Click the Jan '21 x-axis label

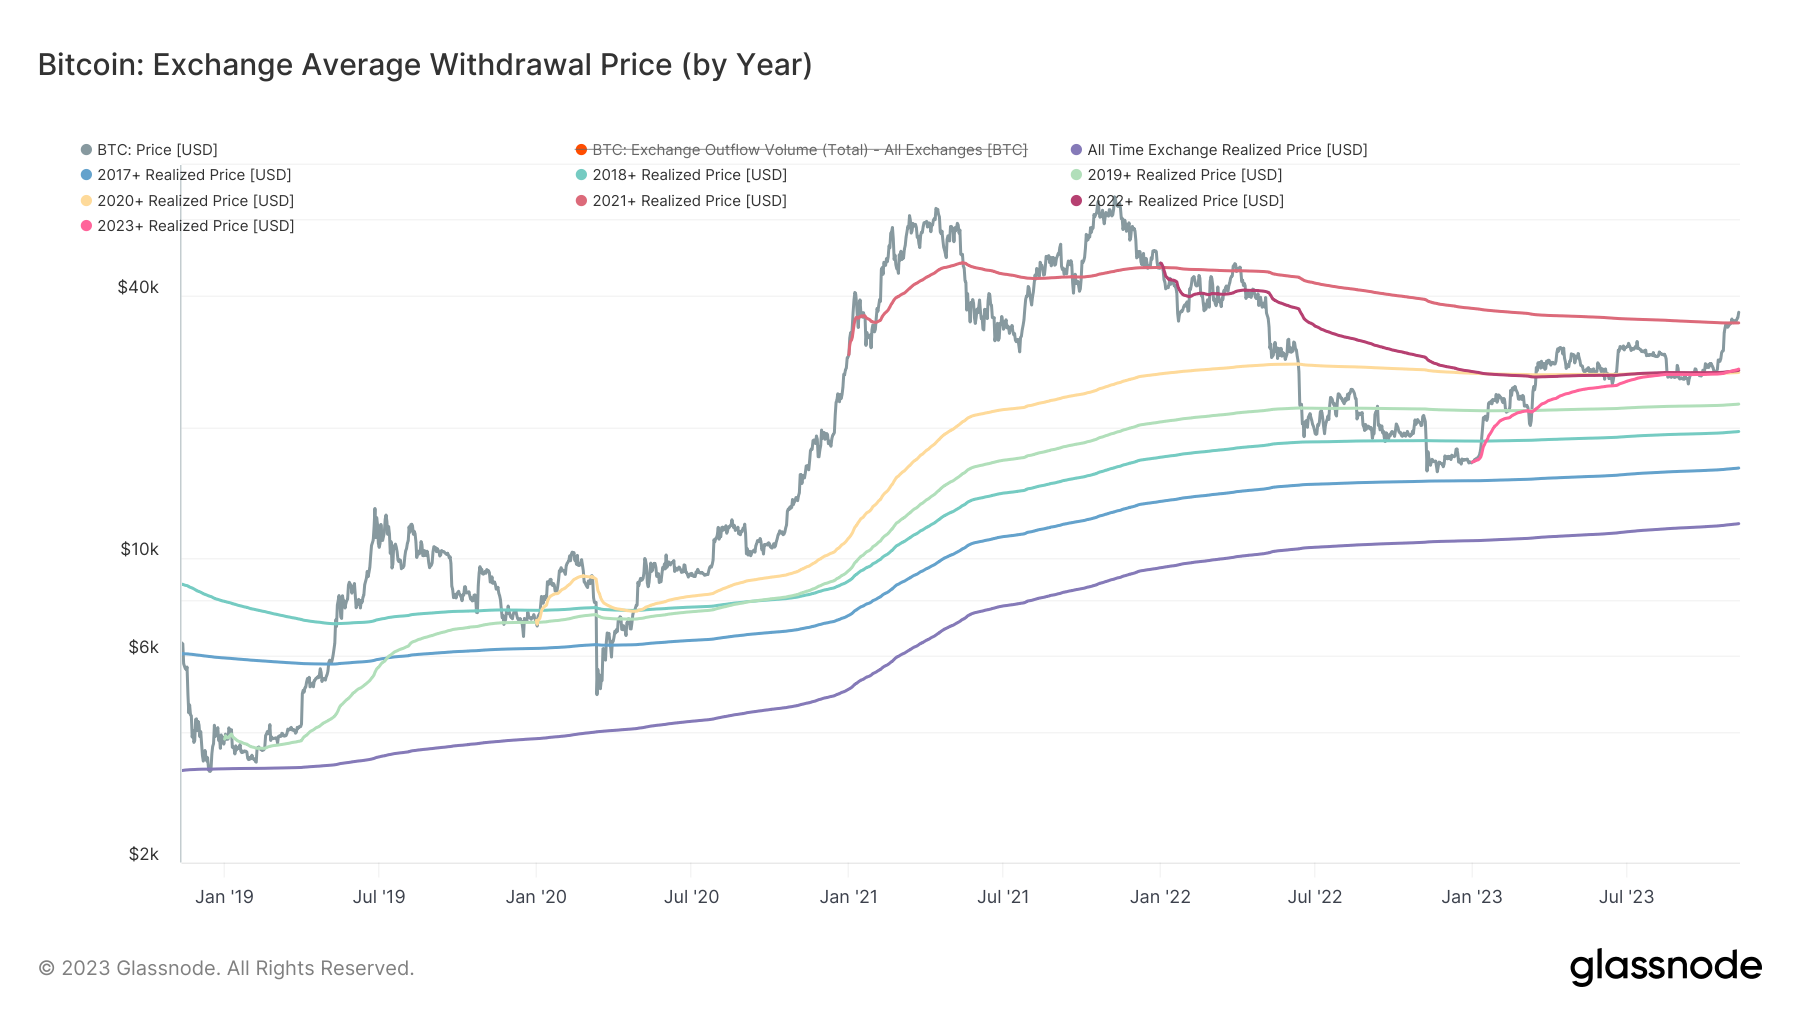click(848, 897)
